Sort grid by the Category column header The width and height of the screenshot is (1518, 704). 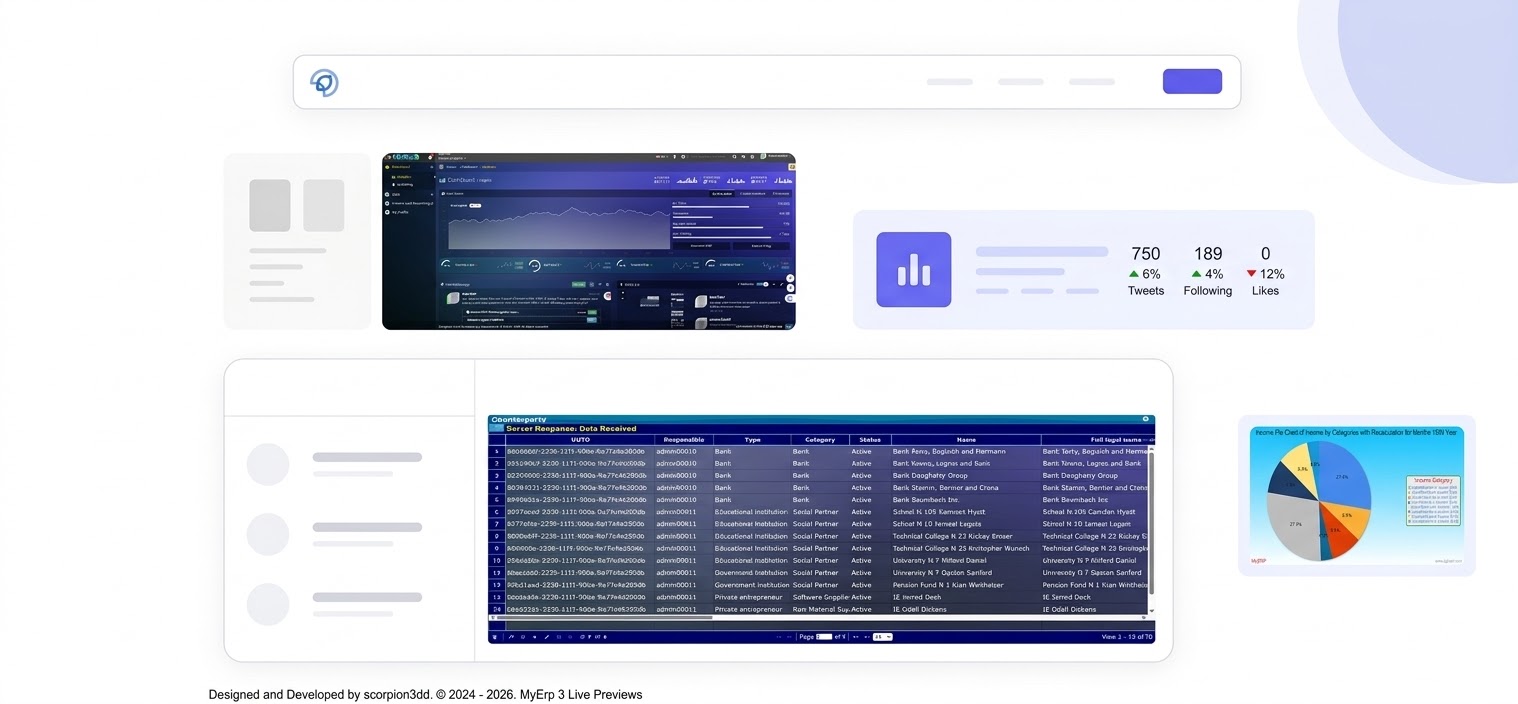point(819,439)
